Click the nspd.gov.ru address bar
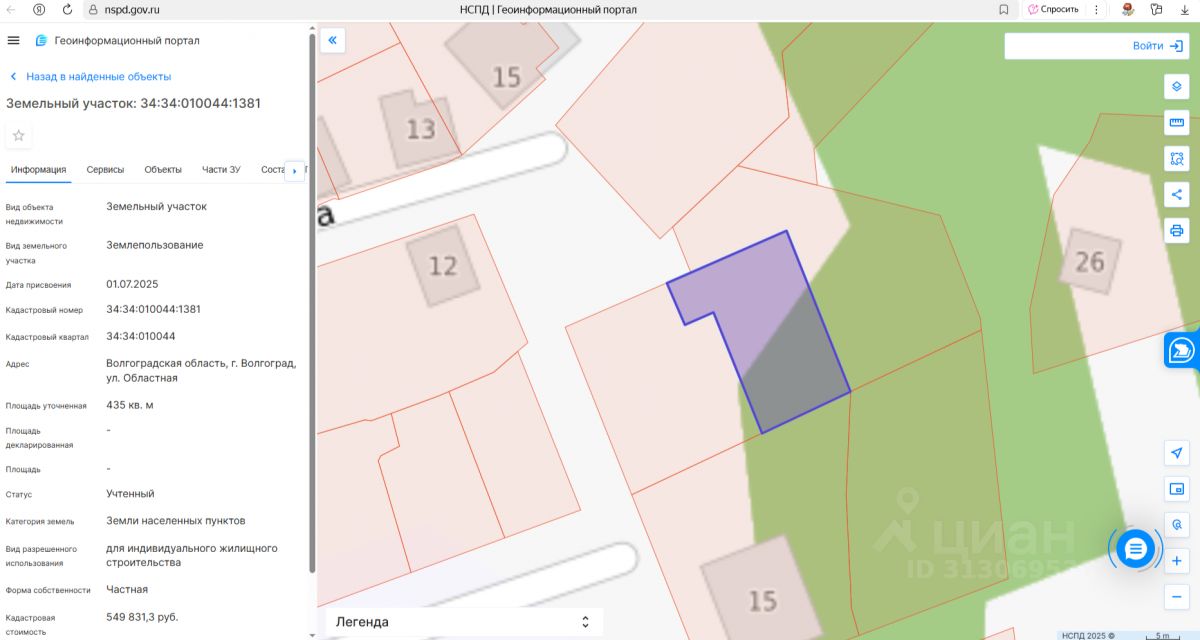 click(x=132, y=9)
